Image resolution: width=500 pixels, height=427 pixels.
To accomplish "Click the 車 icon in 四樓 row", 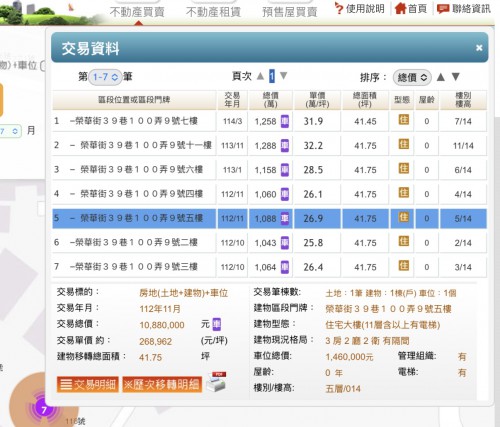I will click(285, 194).
